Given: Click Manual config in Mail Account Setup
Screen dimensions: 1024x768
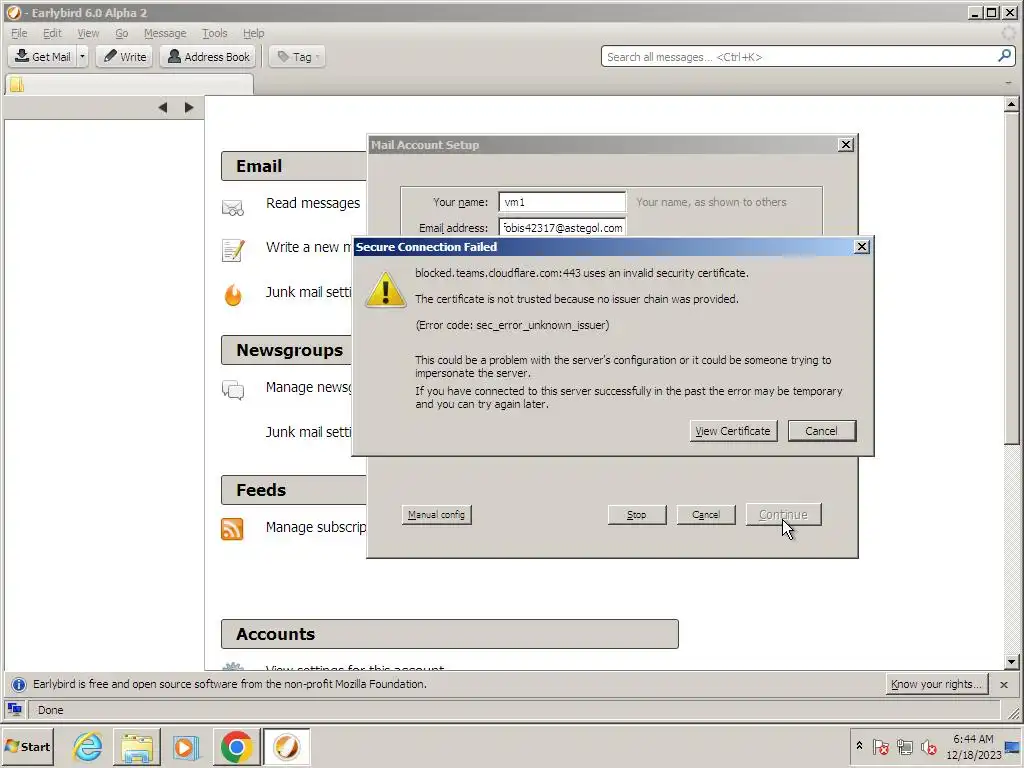Looking at the screenshot, I should coord(436,515).
